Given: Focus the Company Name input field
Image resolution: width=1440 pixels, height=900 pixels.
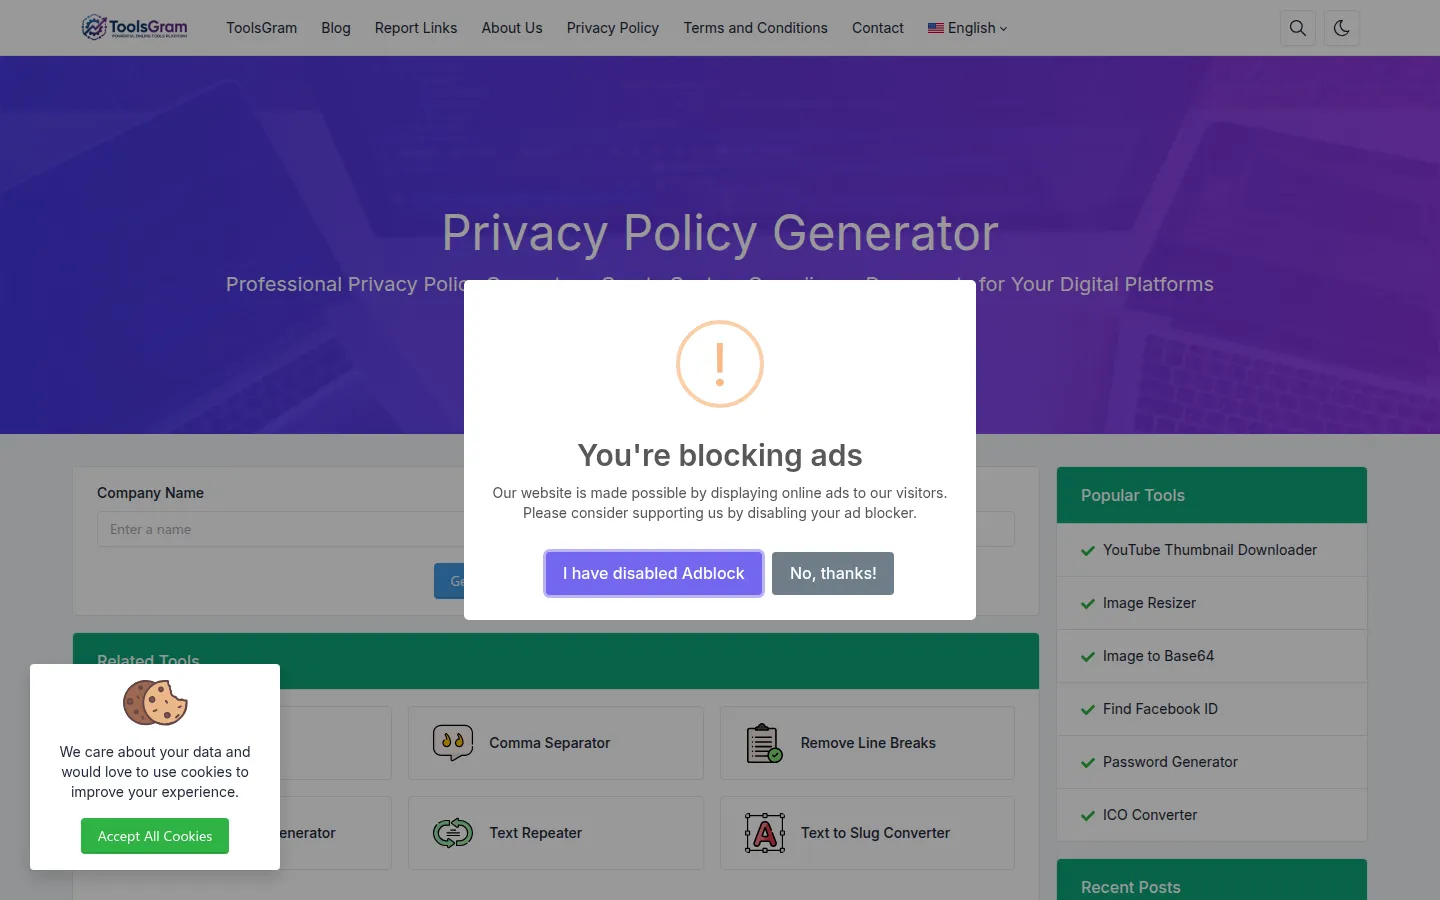Looking at the screenshot, I should [280, 529].
